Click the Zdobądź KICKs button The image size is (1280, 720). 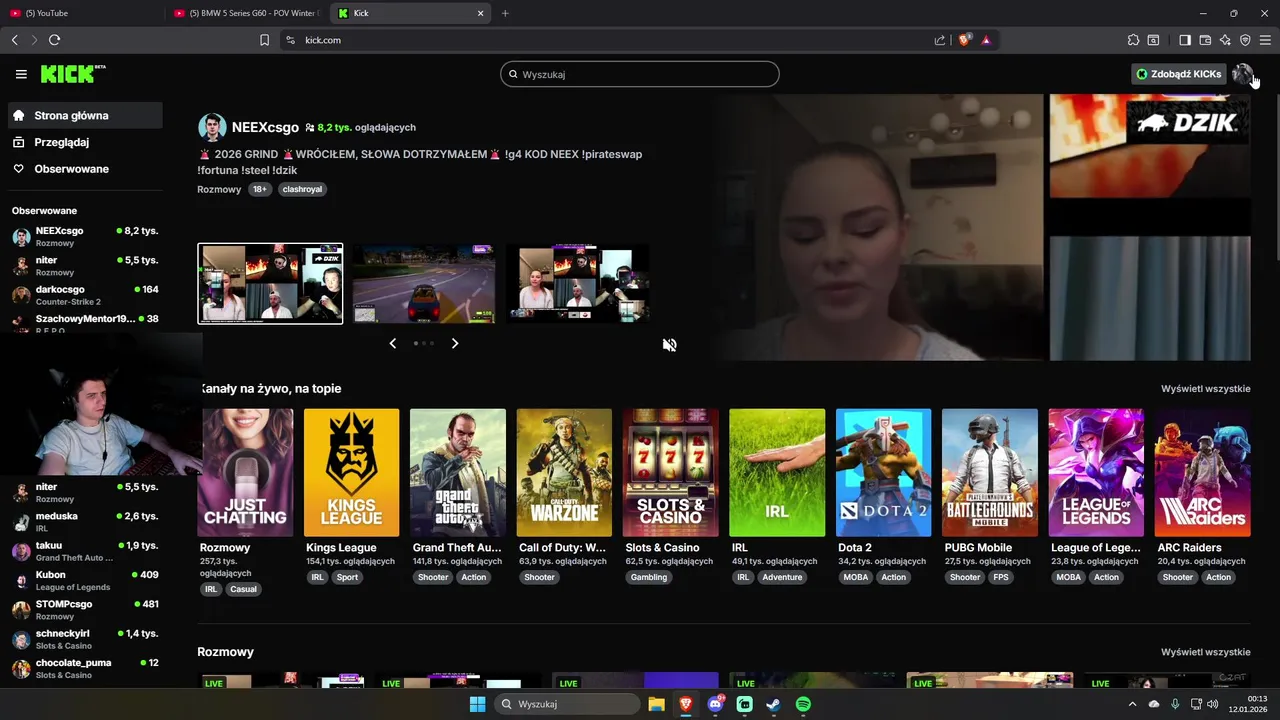(1178, 74)
